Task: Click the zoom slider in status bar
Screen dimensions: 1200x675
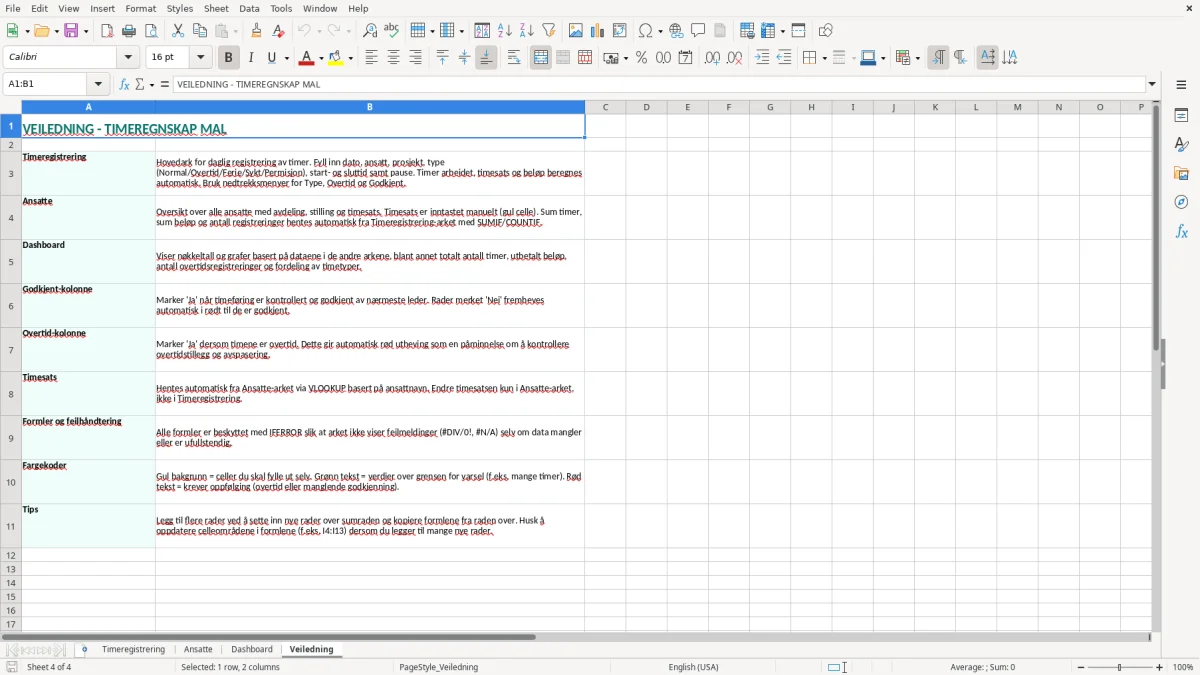Action: click(1120, 667)
